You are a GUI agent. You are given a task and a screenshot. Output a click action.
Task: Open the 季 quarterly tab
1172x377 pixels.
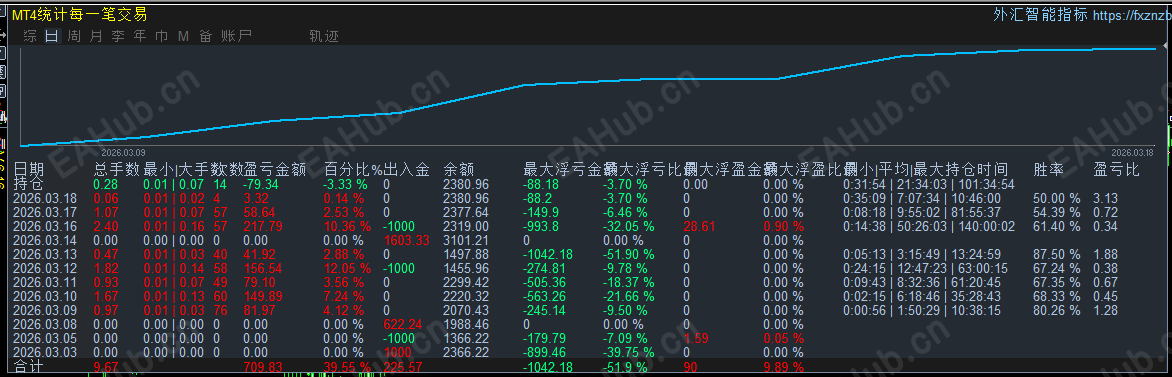click(117, 36)
